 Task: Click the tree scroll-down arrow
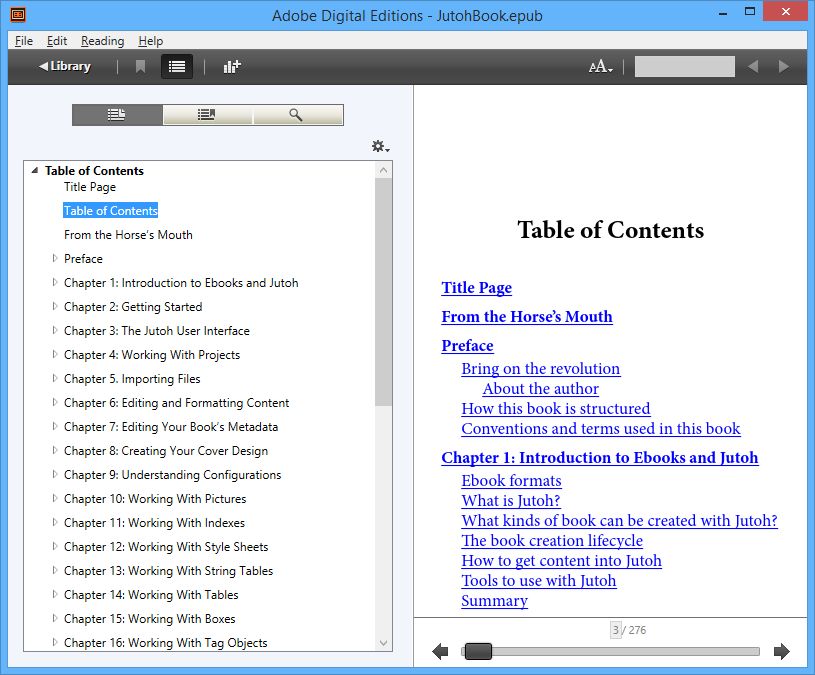tap(384, 643)
